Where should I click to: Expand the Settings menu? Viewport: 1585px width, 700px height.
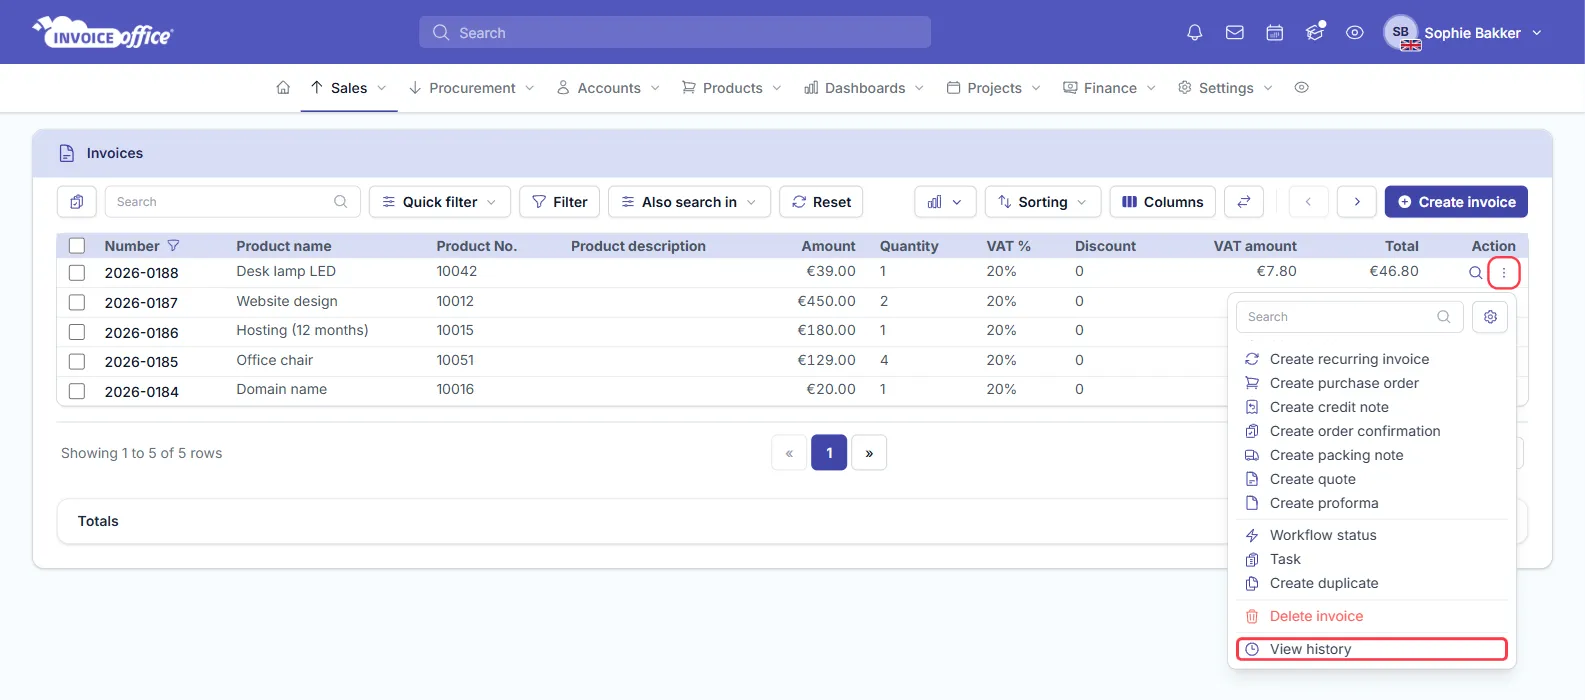coord(1225,88)
